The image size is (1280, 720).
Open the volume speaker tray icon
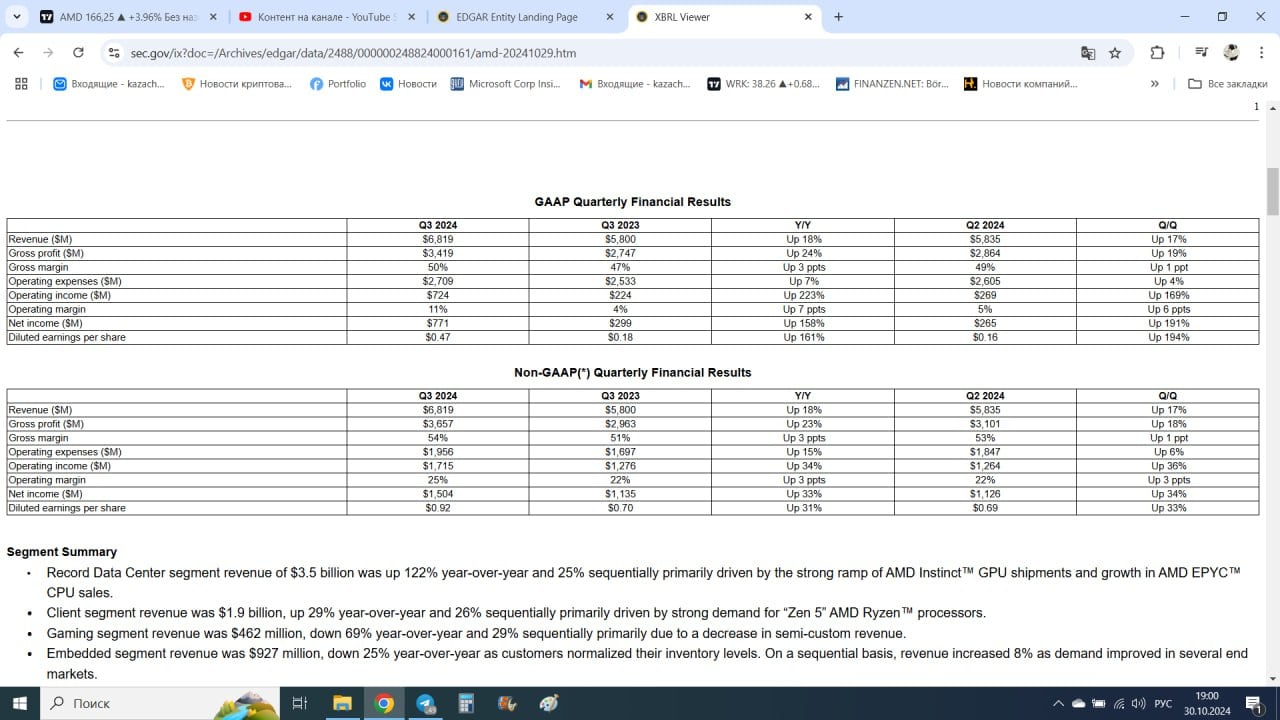[1138, 703]
